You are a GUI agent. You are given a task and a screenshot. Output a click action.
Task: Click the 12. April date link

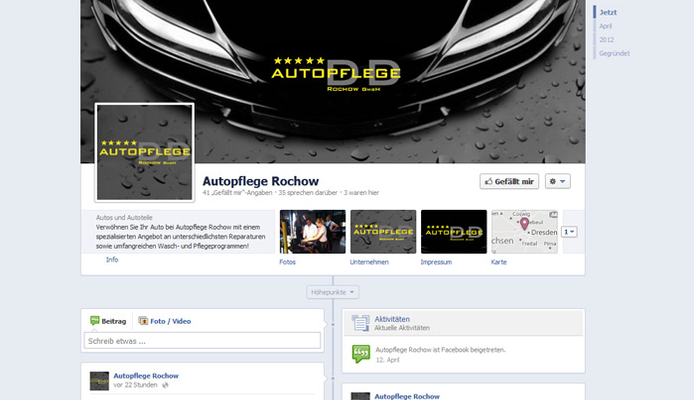pos(388,360)
